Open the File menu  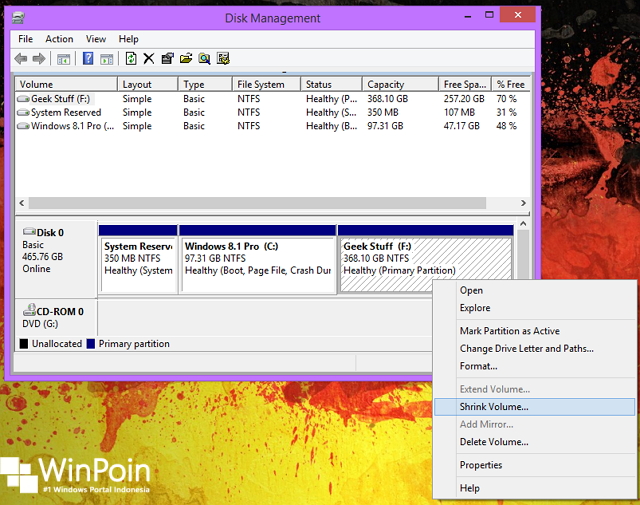25,39
